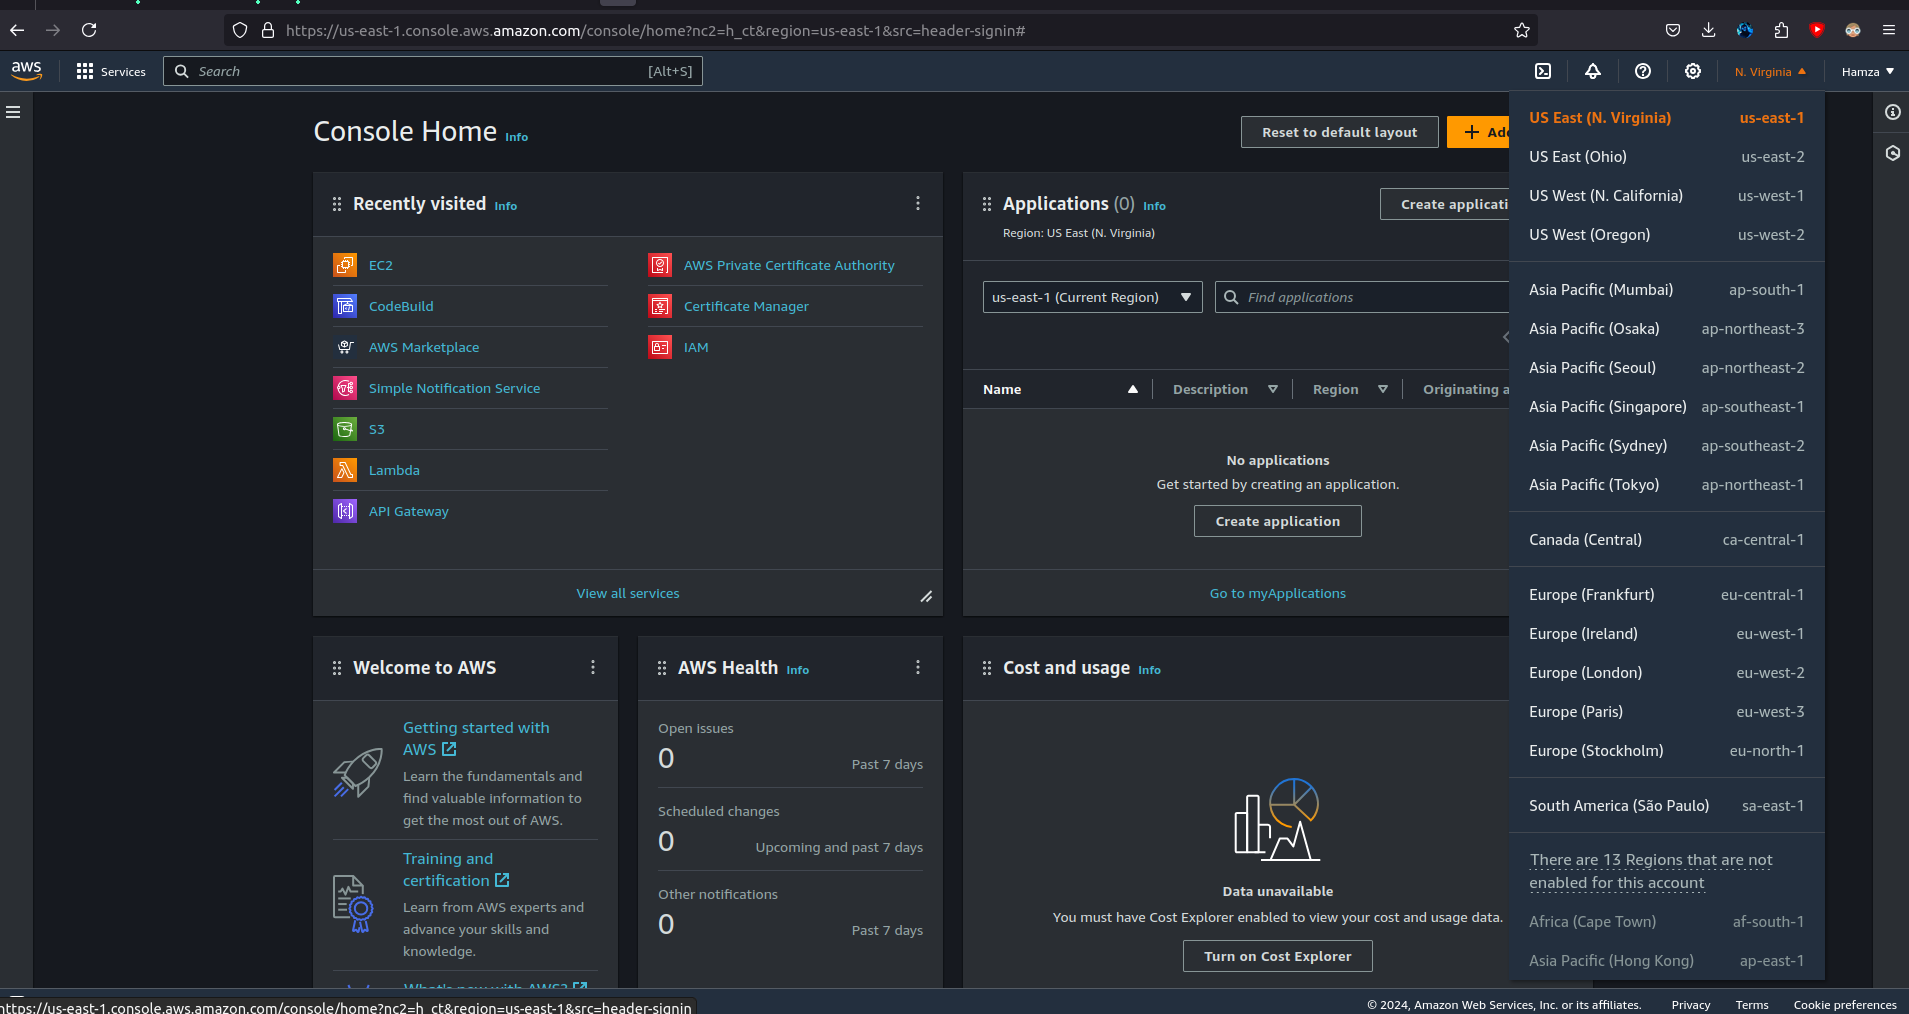Open Welcome to AWS widget options menu
Image resolution: width=1909 pixels, height=1014 pixels.
point(593,667)
